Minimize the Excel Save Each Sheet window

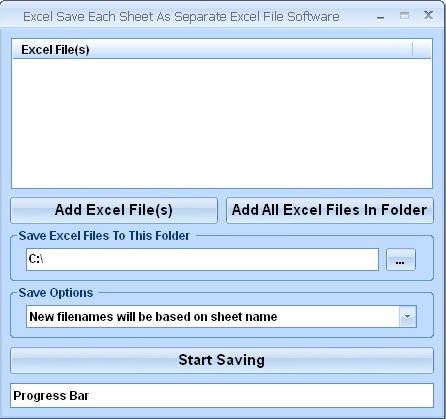coord(380,17)
